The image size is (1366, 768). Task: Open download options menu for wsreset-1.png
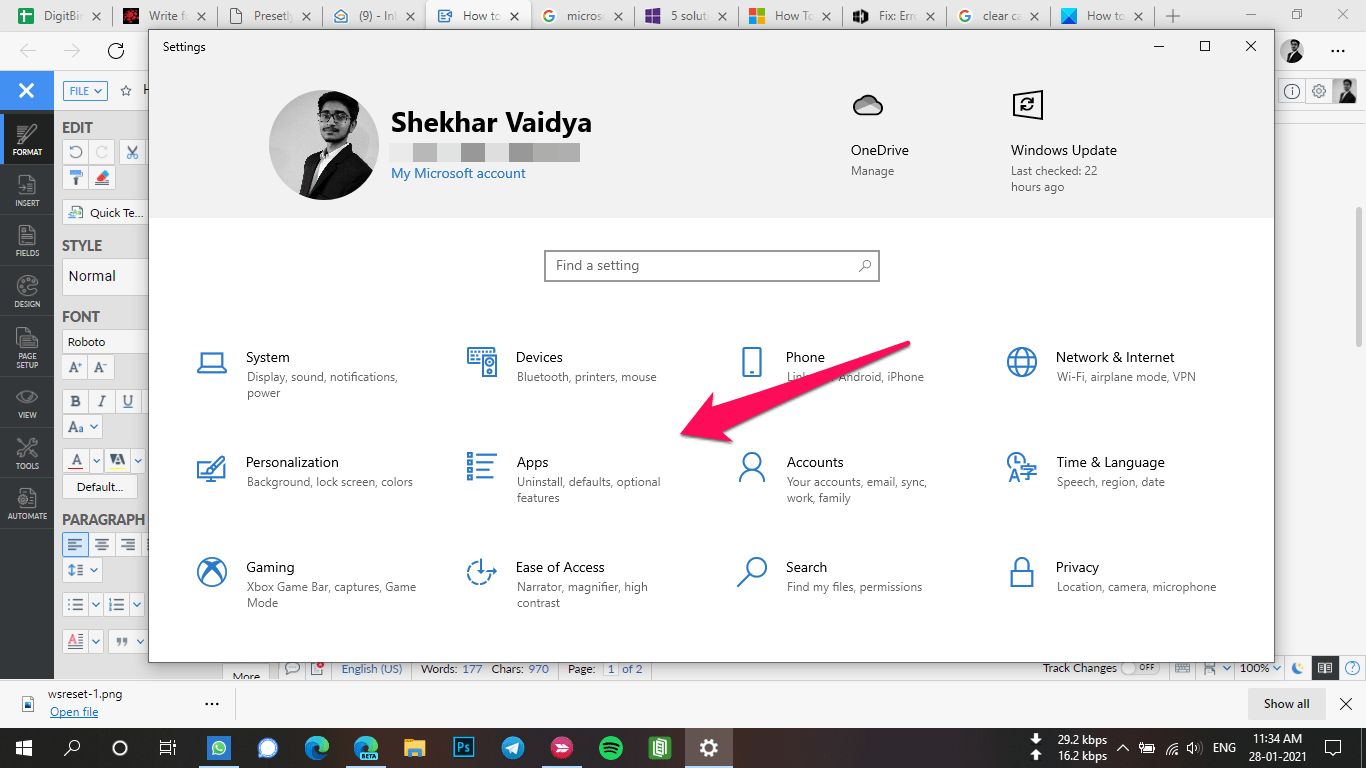point(211,704)
